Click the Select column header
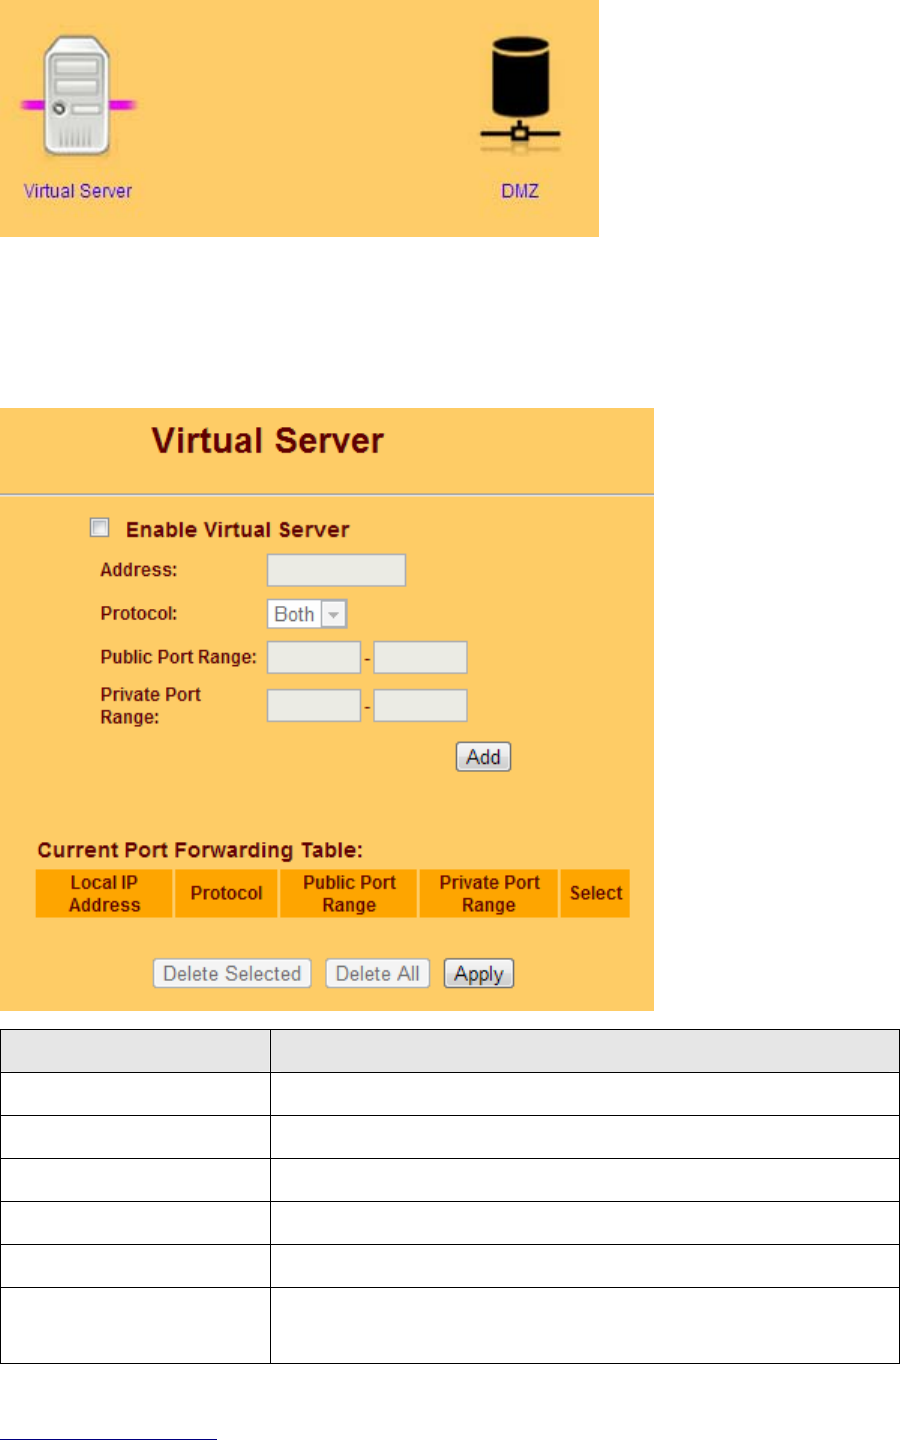 tap(596, 893)
